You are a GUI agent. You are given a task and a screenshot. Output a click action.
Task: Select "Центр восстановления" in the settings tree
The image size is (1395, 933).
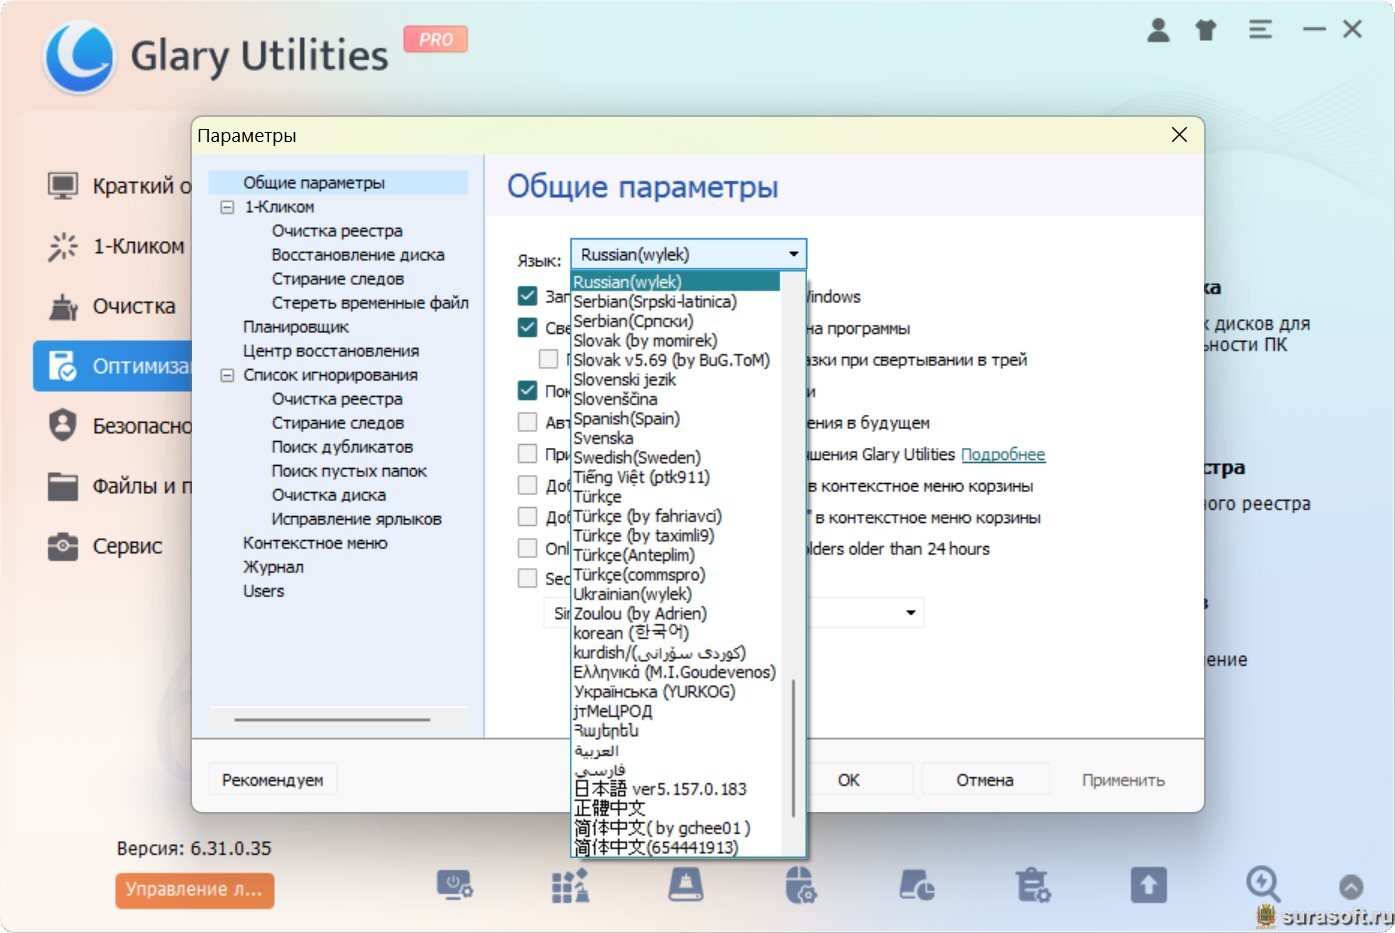331,351
